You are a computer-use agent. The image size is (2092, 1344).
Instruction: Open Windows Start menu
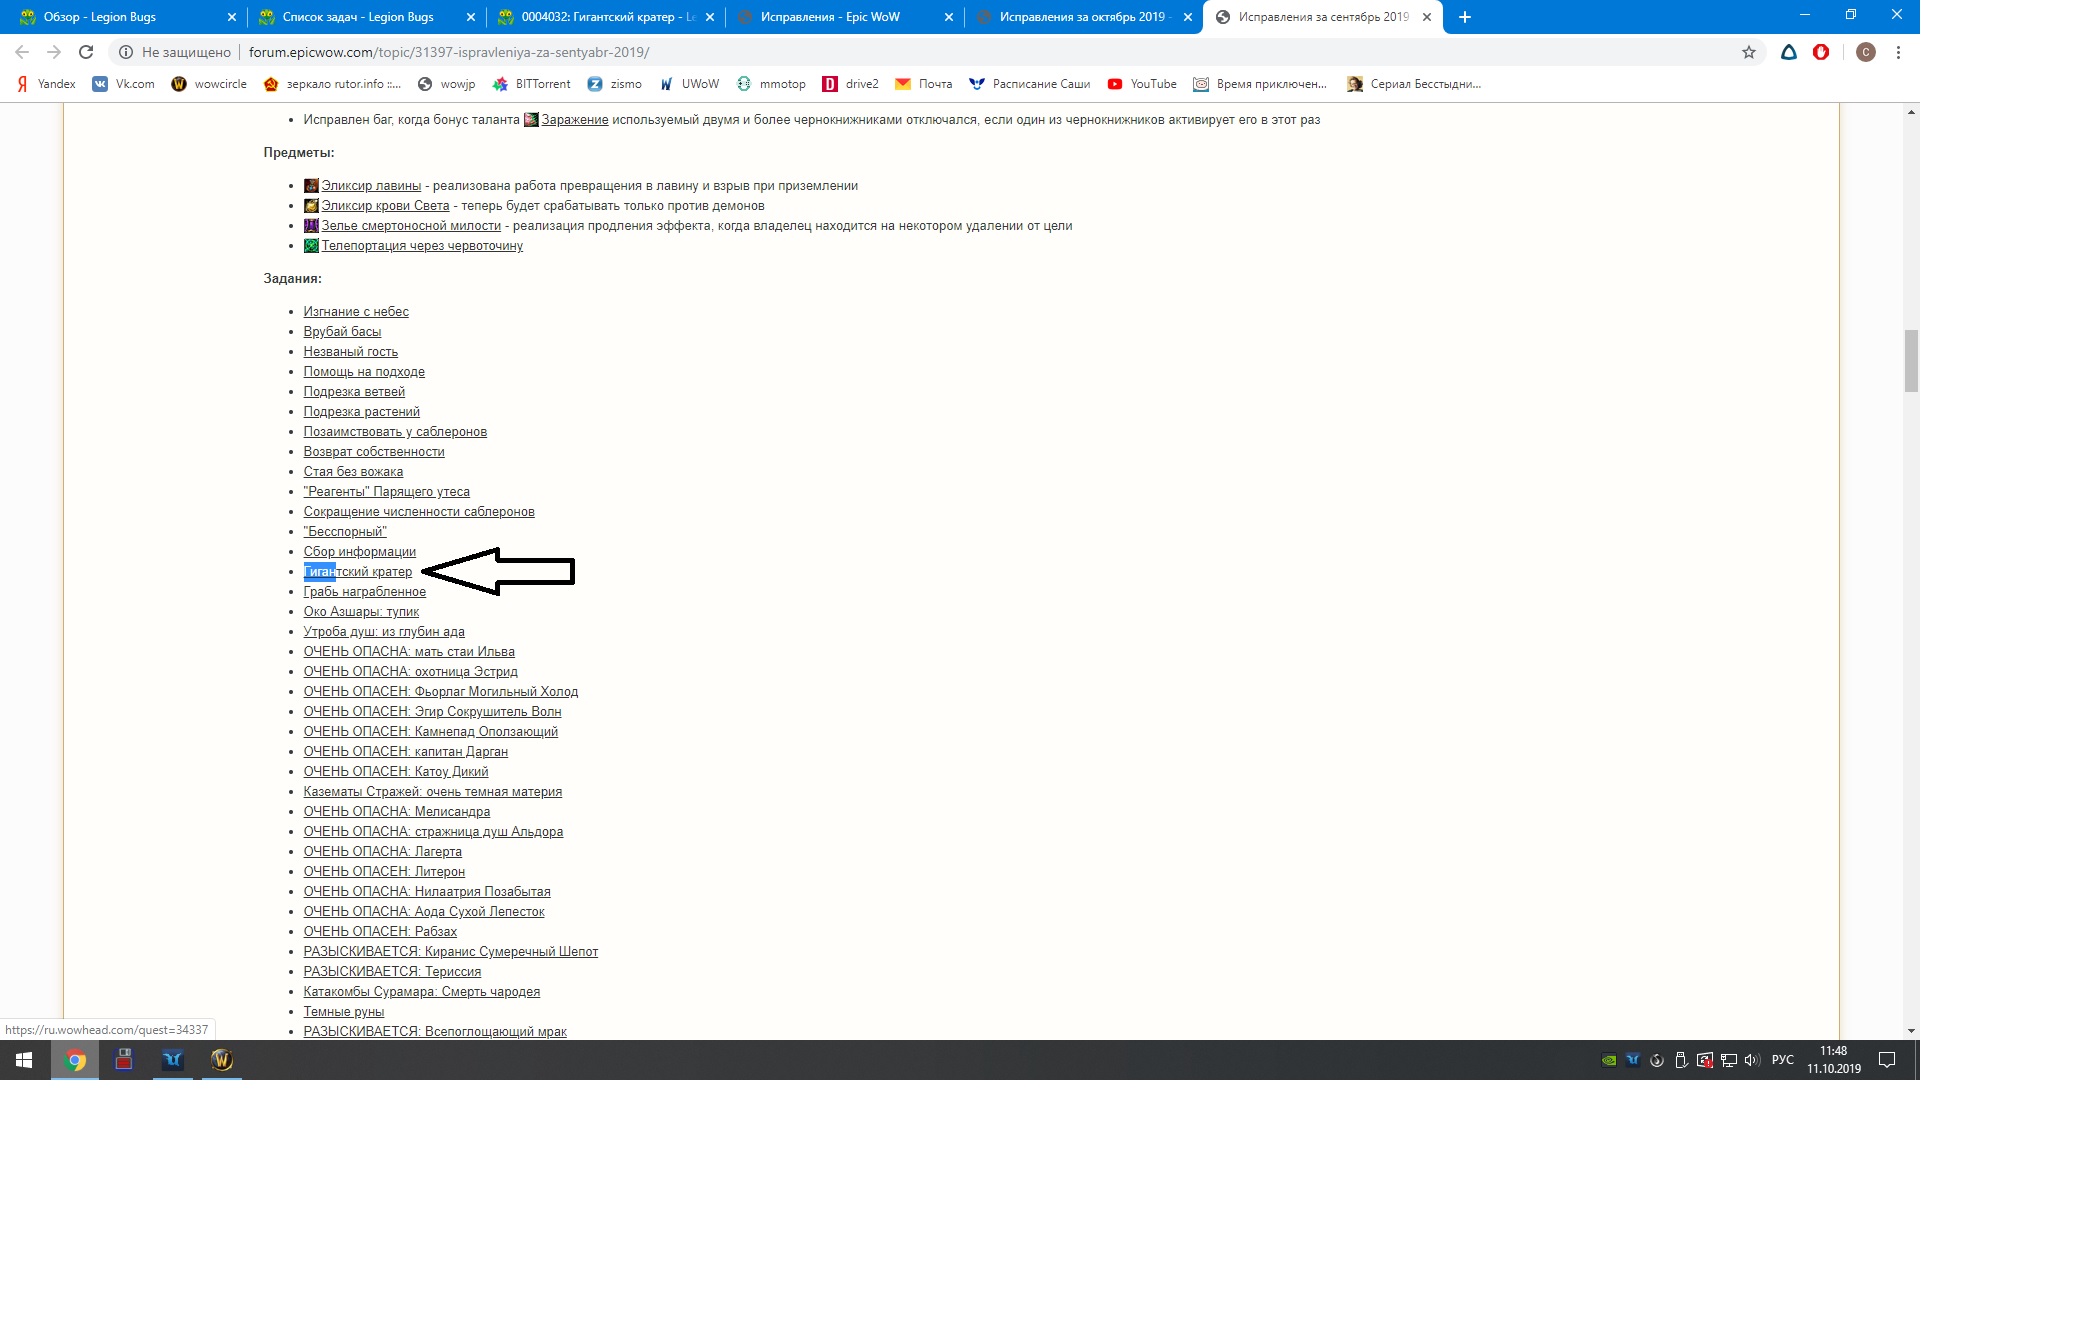[x=24, y=1060]
